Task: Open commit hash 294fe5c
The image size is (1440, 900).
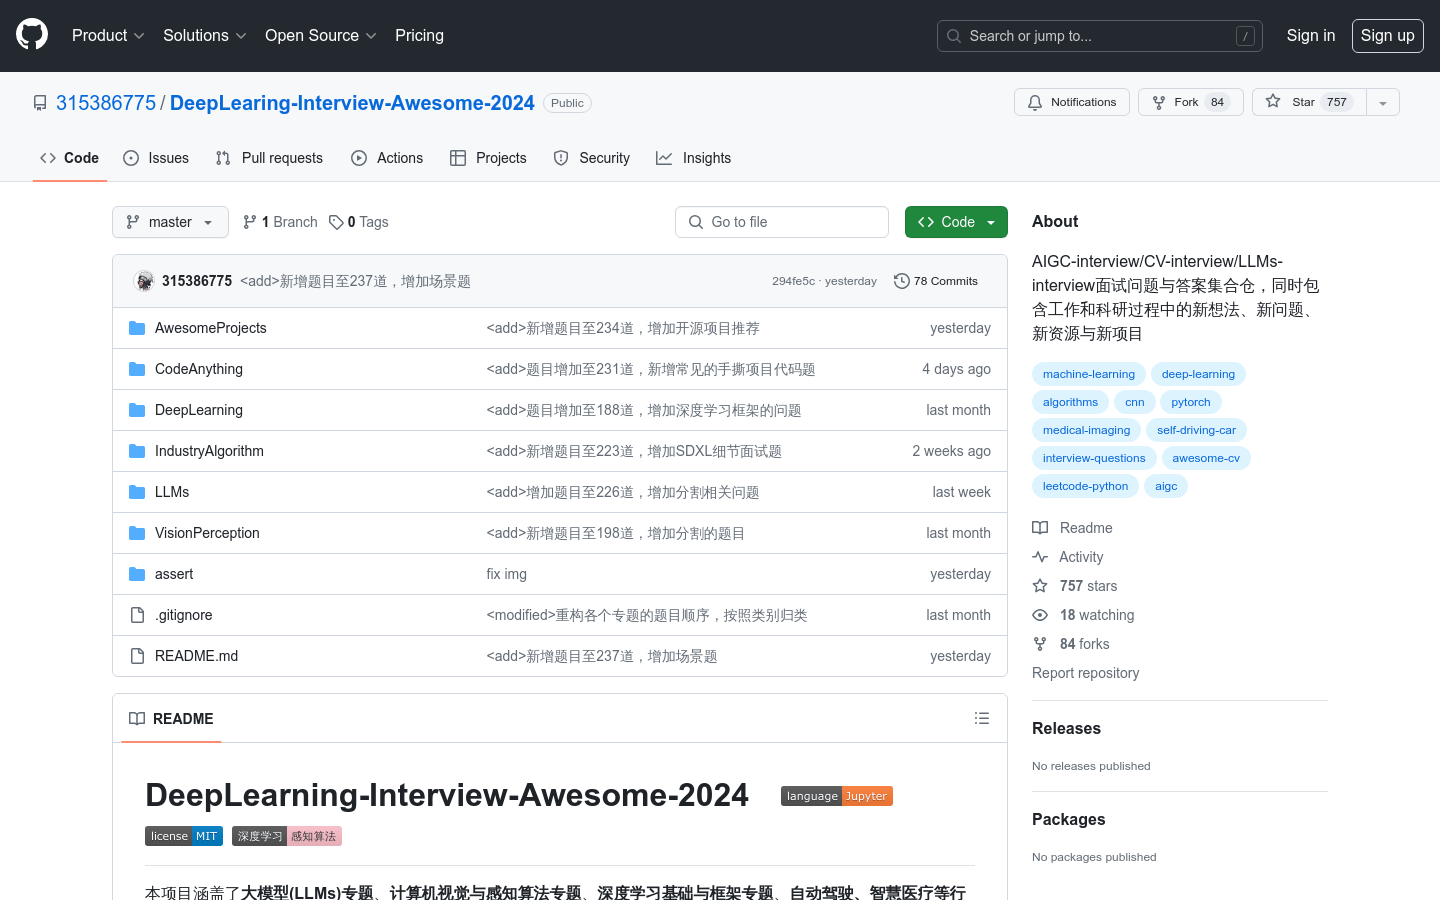Action: 793,281
